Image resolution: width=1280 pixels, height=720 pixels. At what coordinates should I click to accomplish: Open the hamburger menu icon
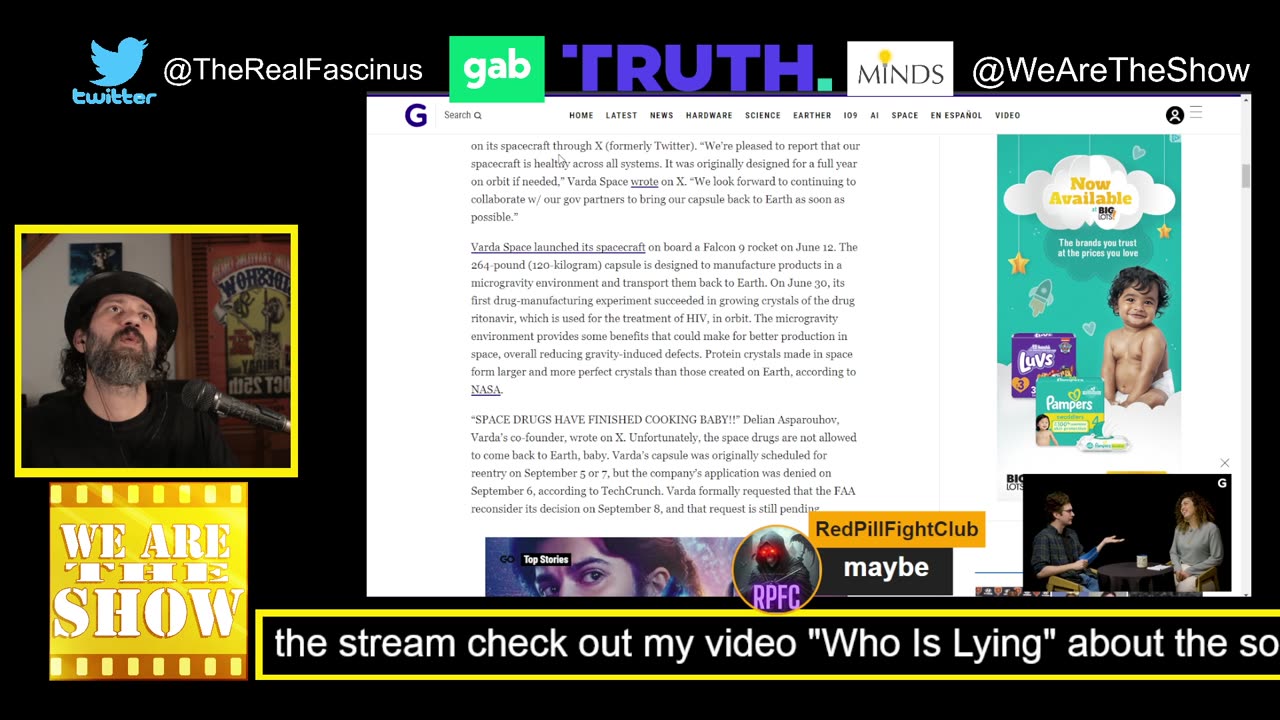point(1196,113)
